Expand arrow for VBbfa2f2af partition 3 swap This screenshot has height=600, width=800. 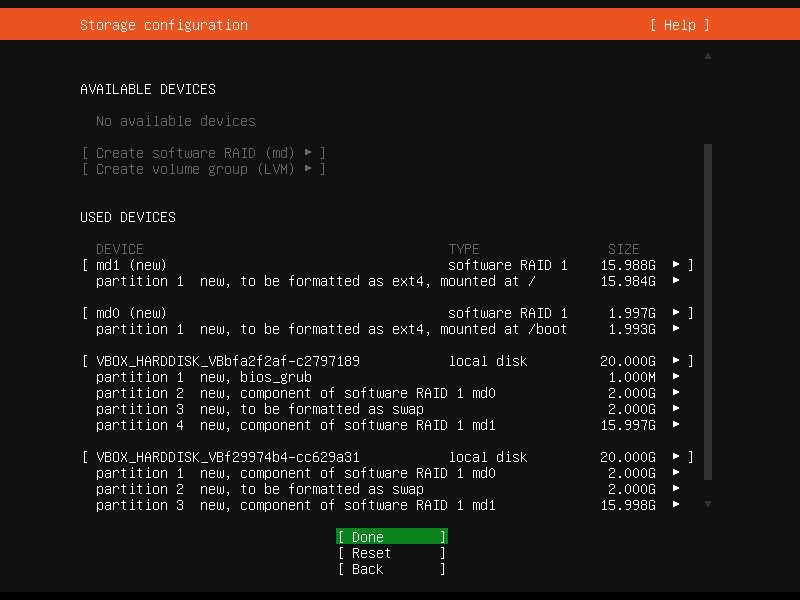(x=676, y=409)
